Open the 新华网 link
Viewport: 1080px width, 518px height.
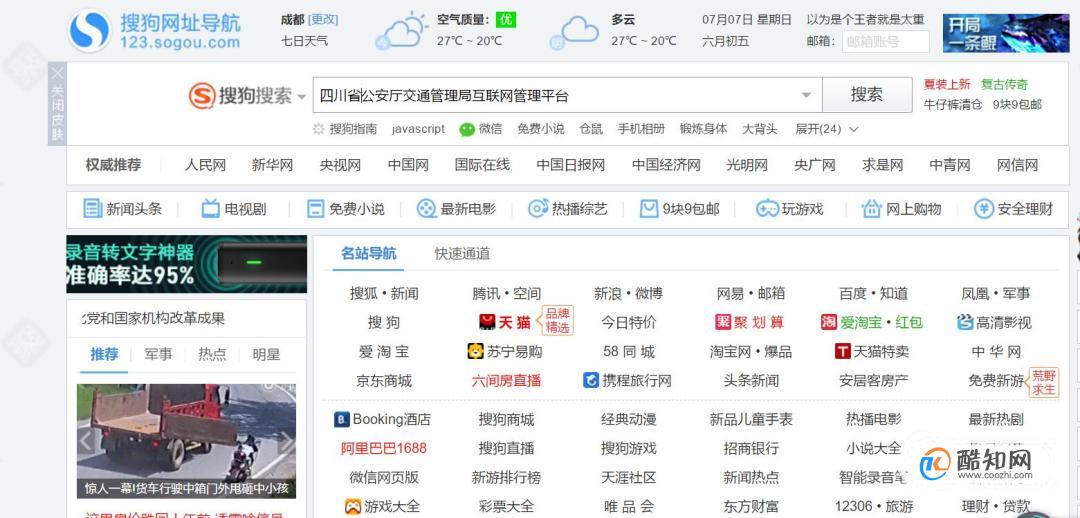pyautogui.click(x=272, y=165)
